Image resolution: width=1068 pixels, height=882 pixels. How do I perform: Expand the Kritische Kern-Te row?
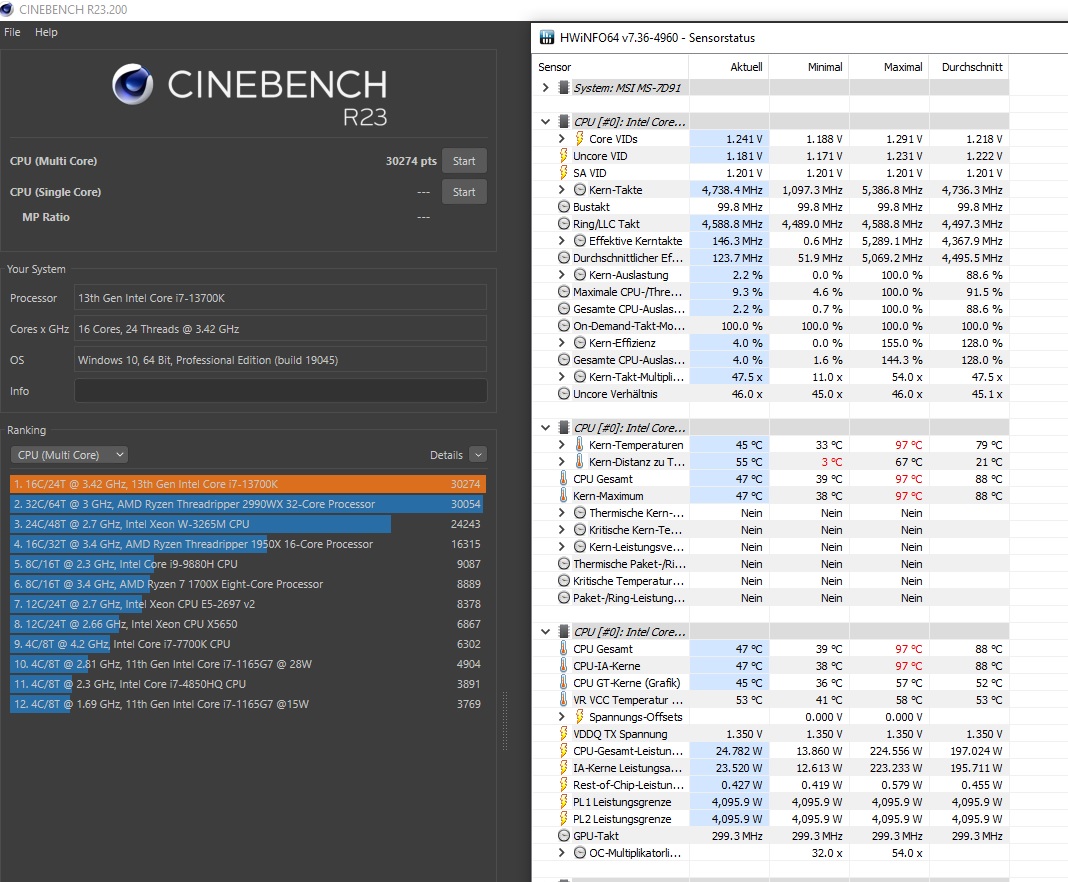tap(562, 530)
